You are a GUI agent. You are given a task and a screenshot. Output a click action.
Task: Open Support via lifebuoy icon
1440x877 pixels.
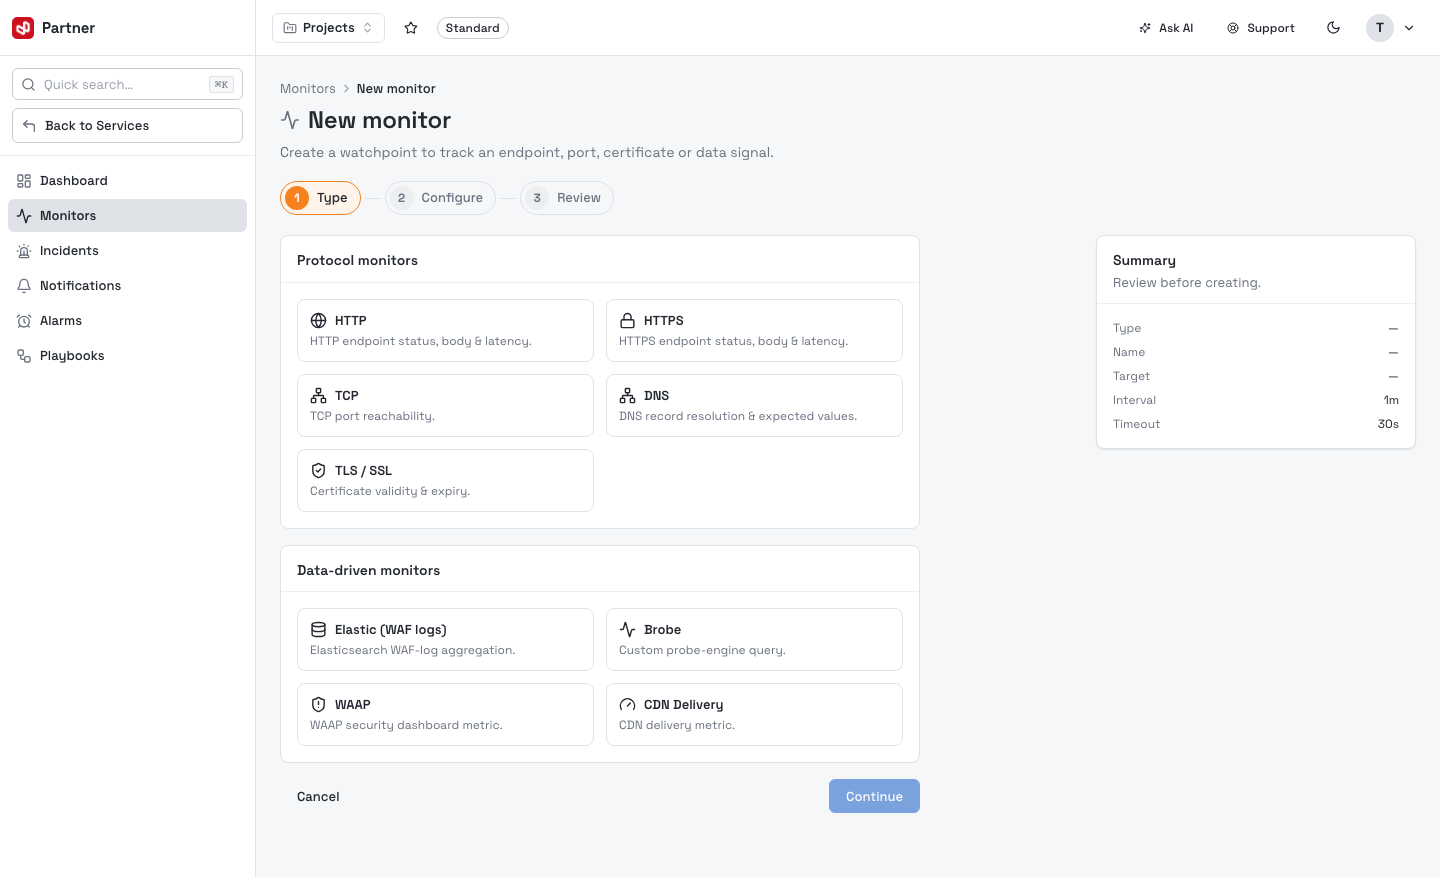point(1233,28)
